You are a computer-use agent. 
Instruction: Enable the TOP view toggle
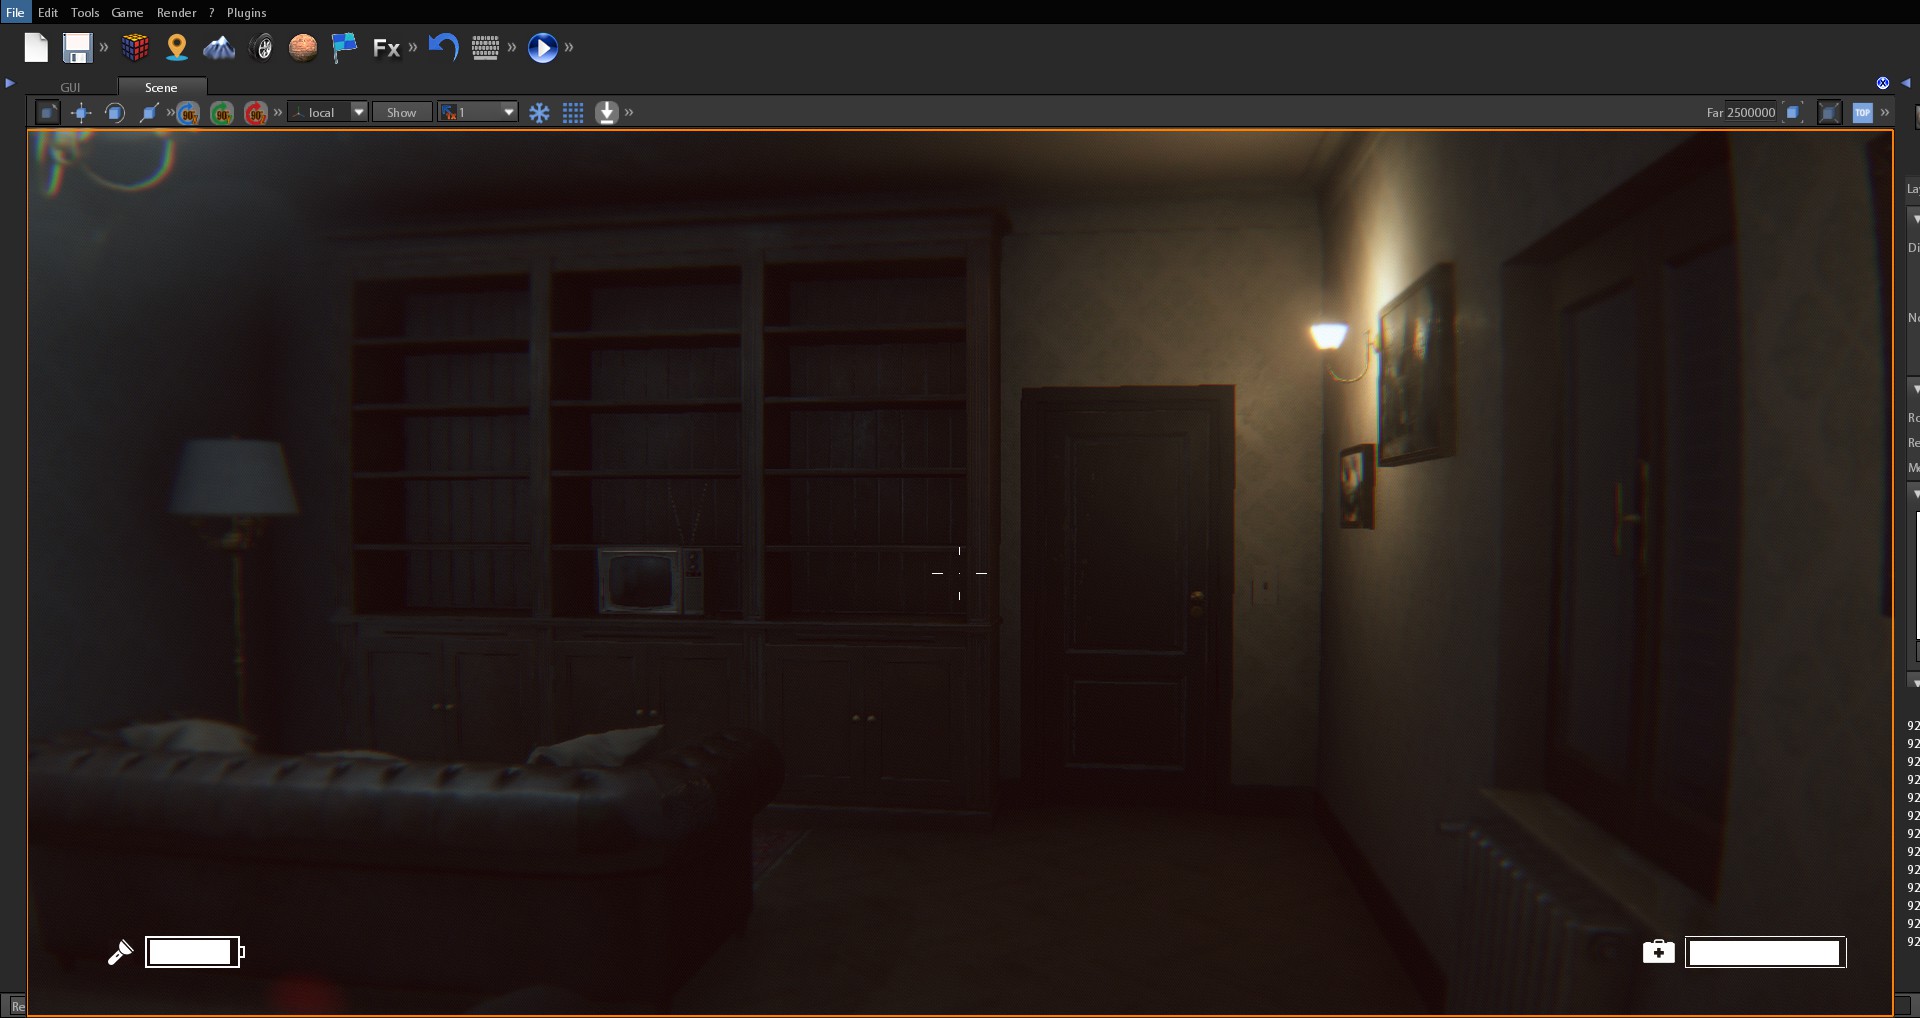pyautogui.click(x=1863, y=112)
